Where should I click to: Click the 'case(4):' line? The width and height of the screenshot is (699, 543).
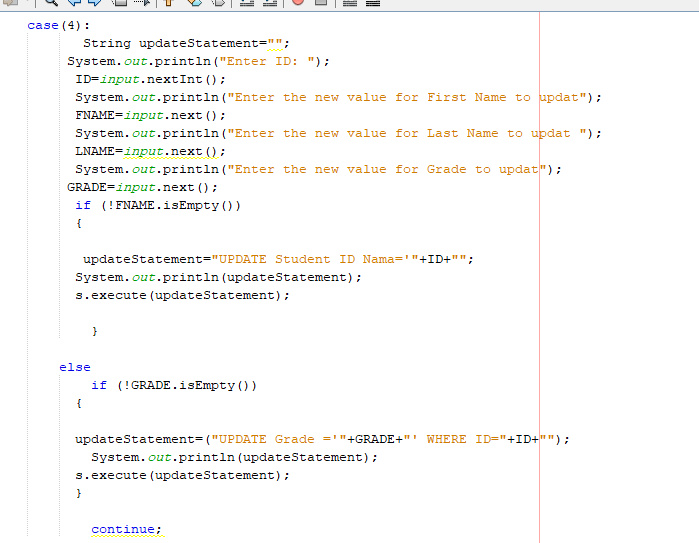(58, 25)
